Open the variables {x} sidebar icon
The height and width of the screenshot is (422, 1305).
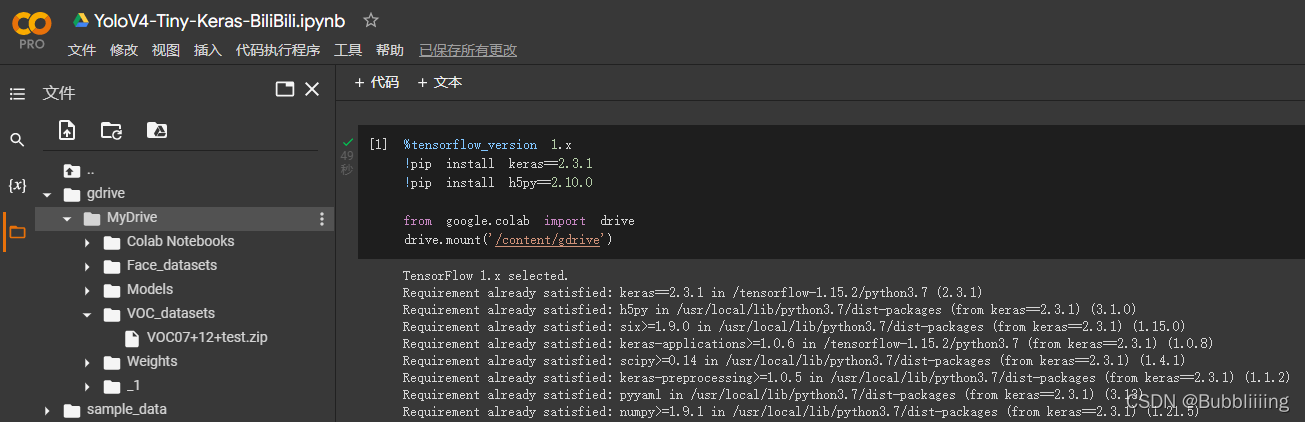pyautogui.click(x=17, y=186)
